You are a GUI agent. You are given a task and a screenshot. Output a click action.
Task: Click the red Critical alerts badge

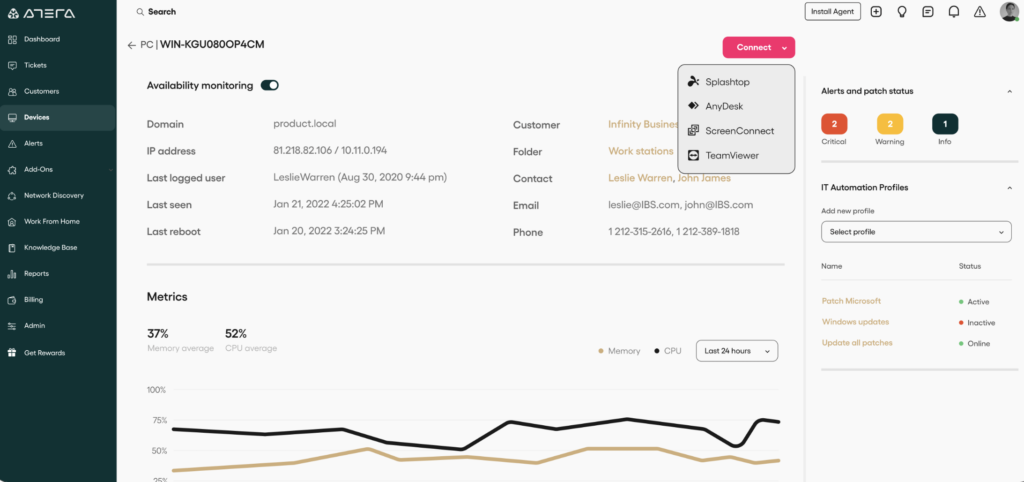coord(834,124)
